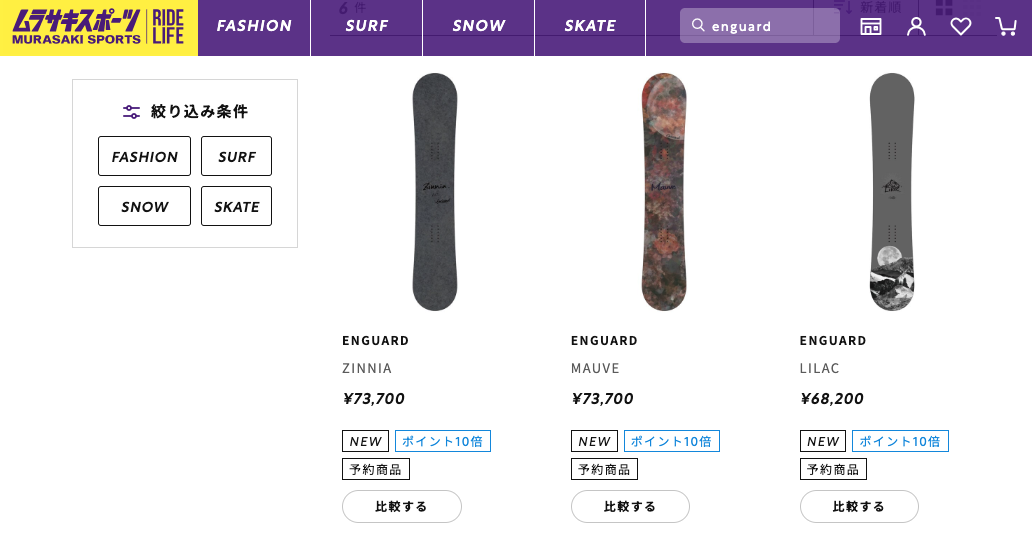Viewport: 1032px width, 536px height.
Task: Click 比較する under the ZINNIA board
Action: pyautogui.click(x=401, y=507)
